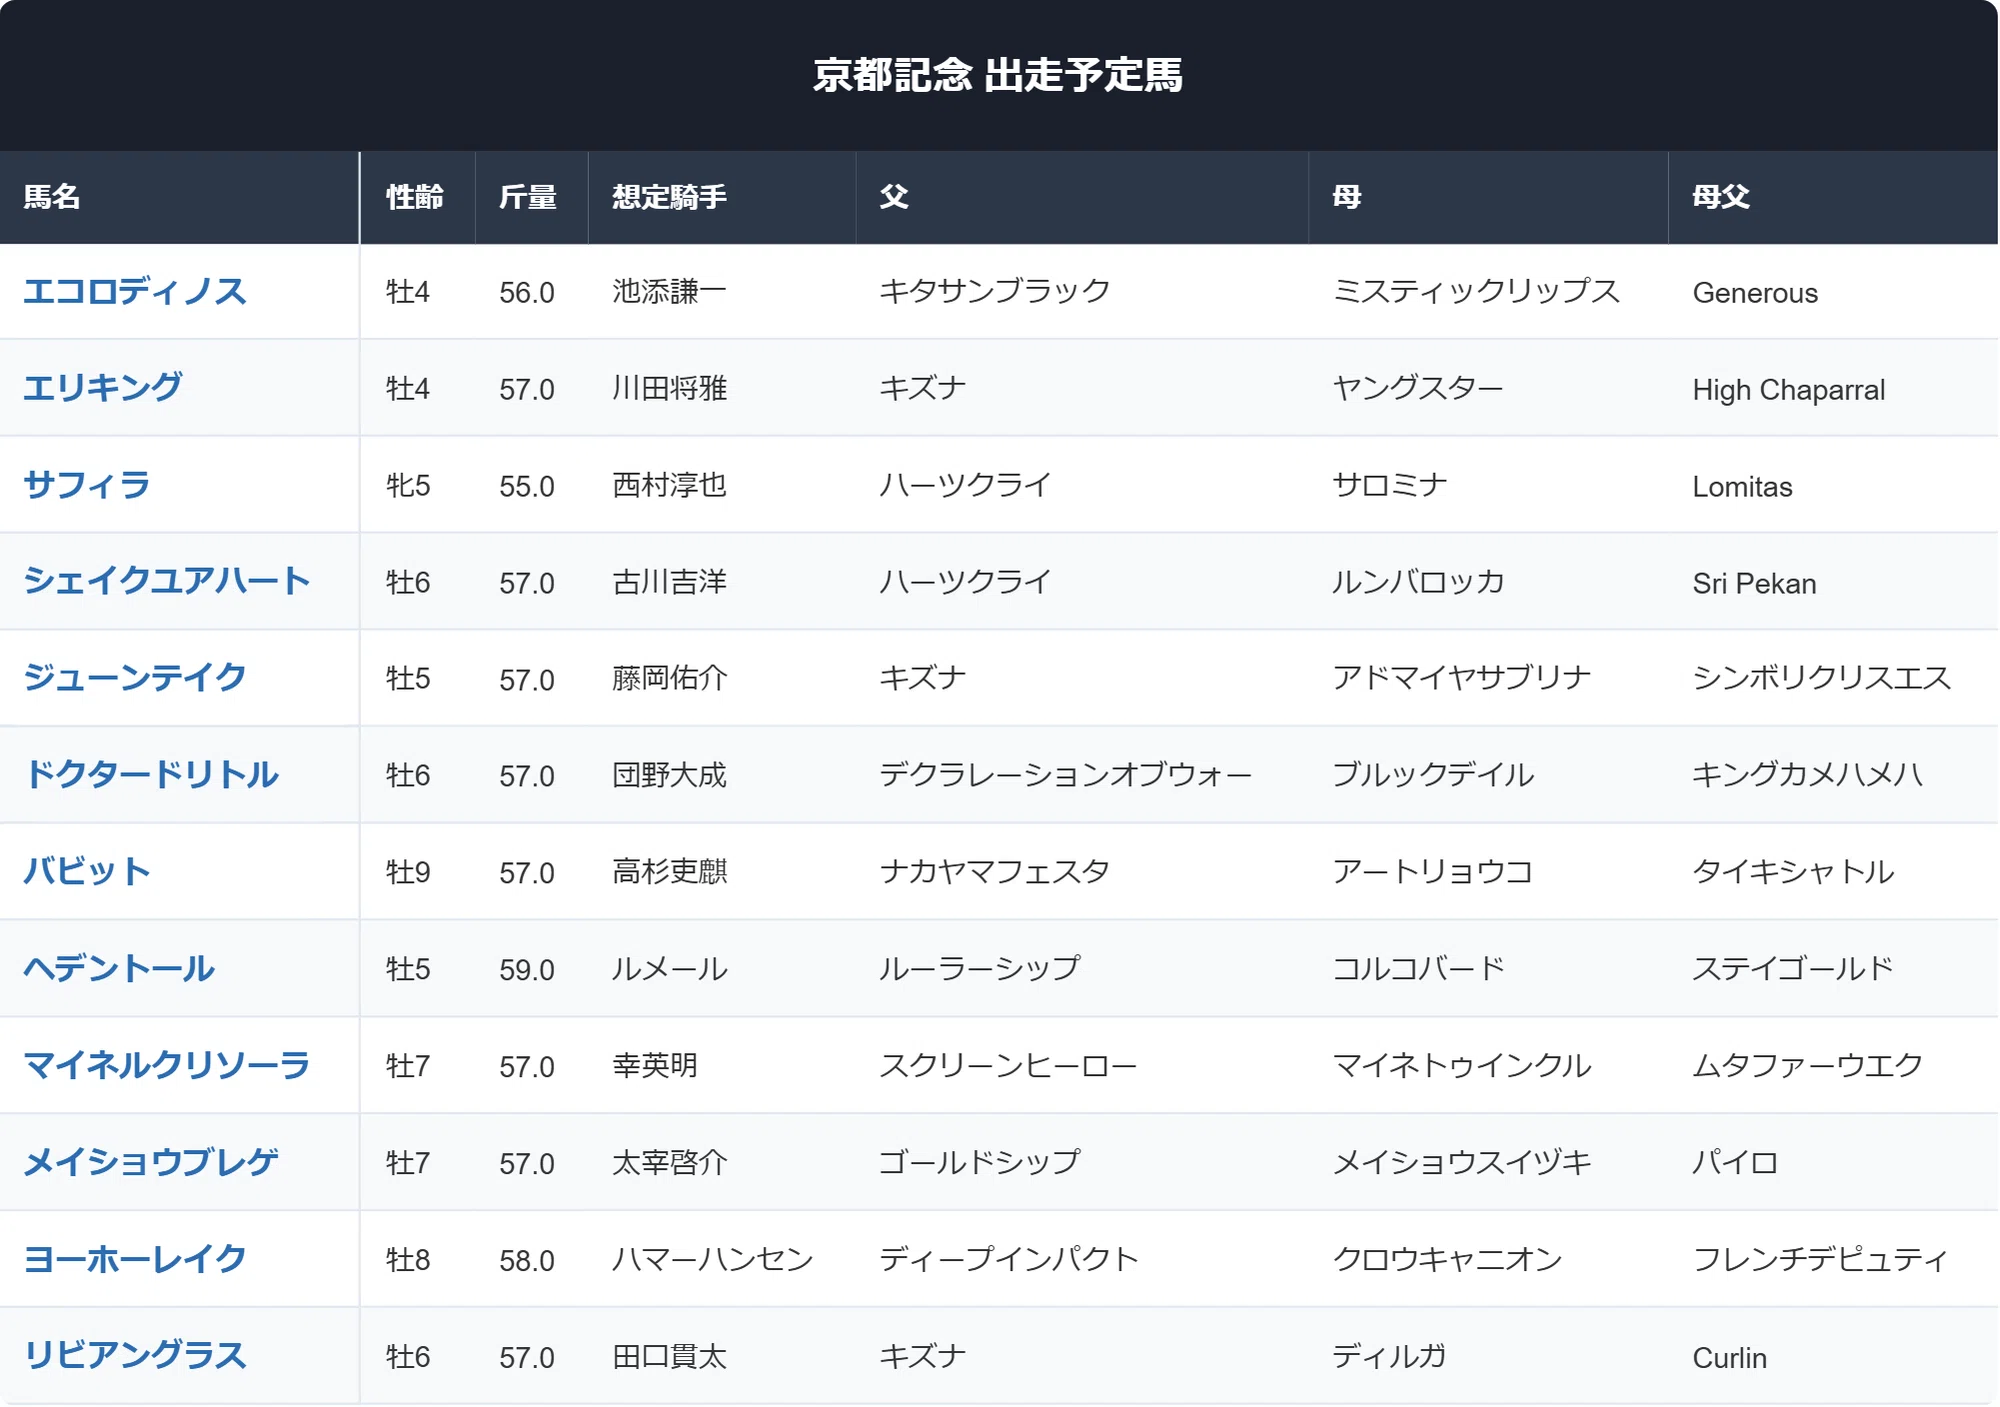Select sire ディープインパクト

coord(1009,1259)
